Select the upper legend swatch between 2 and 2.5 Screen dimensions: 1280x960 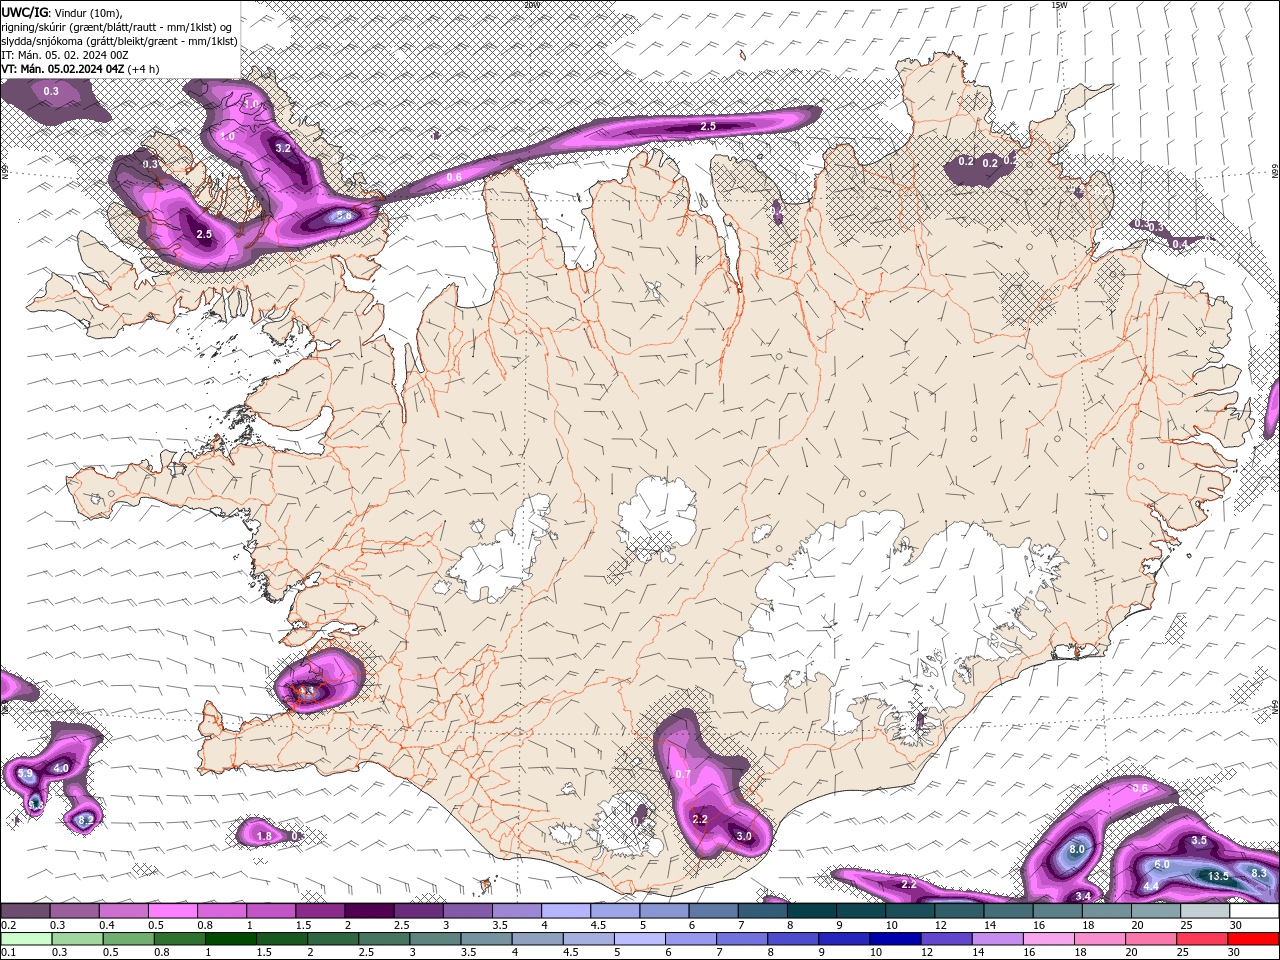(369, 911)
